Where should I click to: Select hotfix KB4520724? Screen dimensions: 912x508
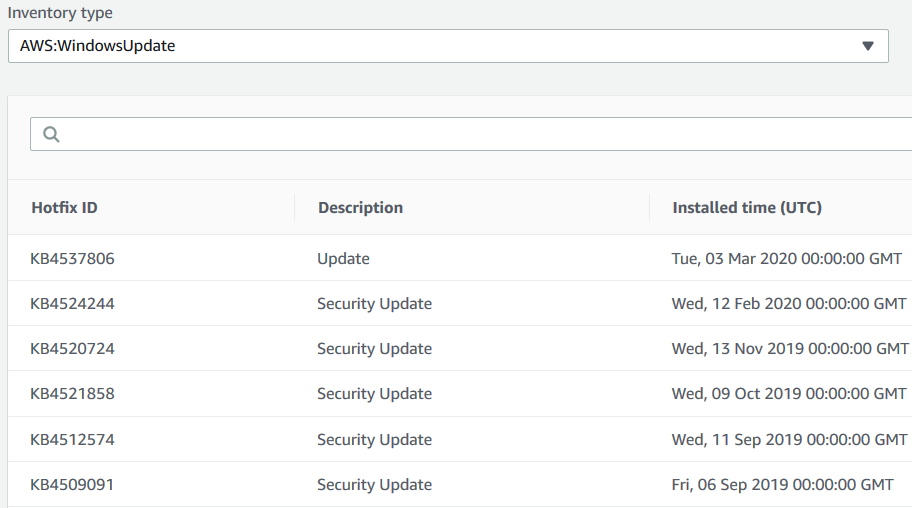click(x=72, y=349)
